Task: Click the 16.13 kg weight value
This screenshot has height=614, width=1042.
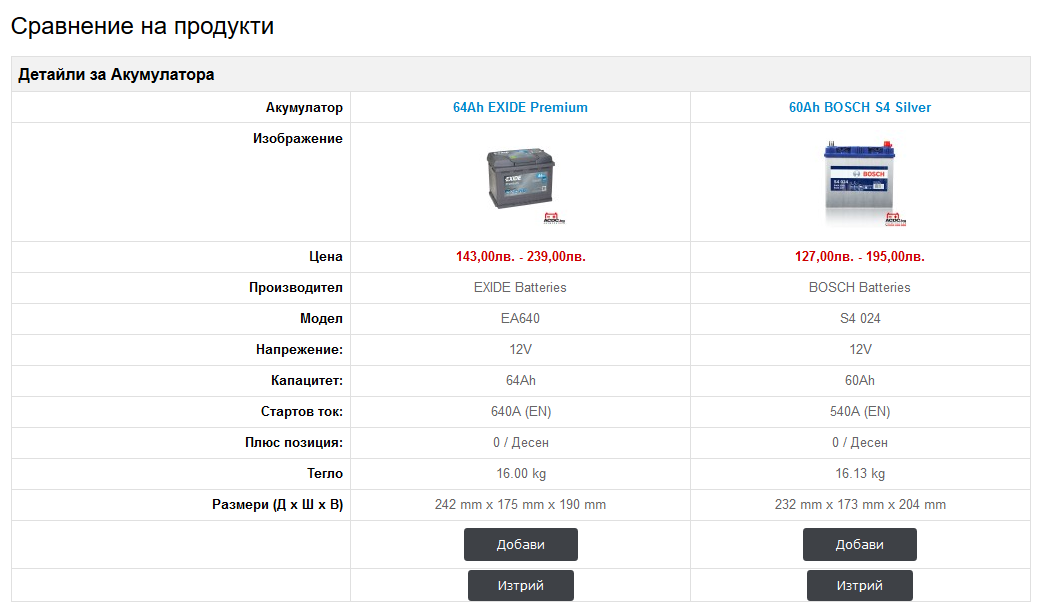Action: point(860,474)
